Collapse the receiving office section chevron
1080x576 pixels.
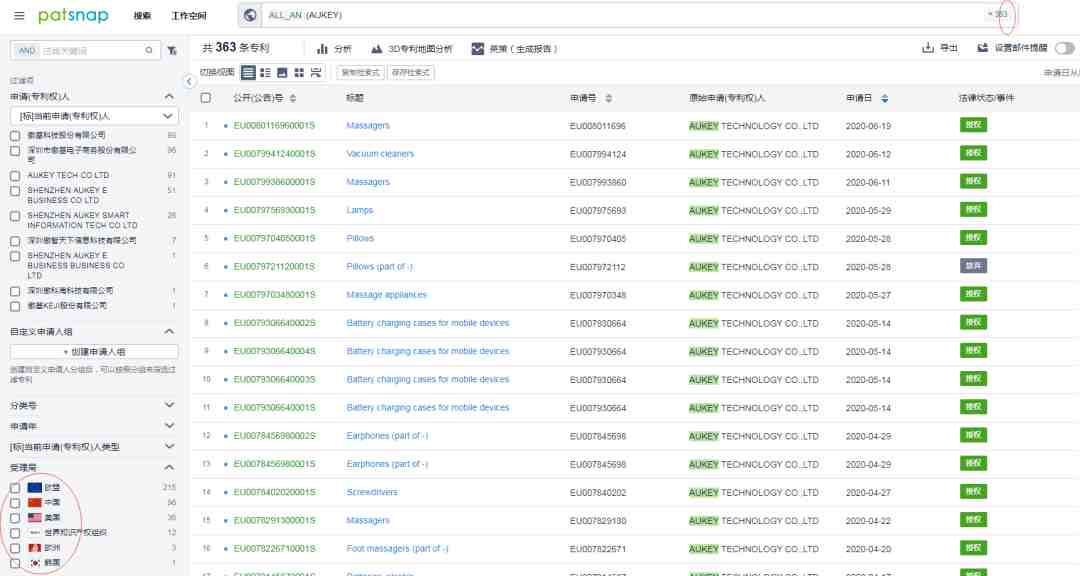169,467
